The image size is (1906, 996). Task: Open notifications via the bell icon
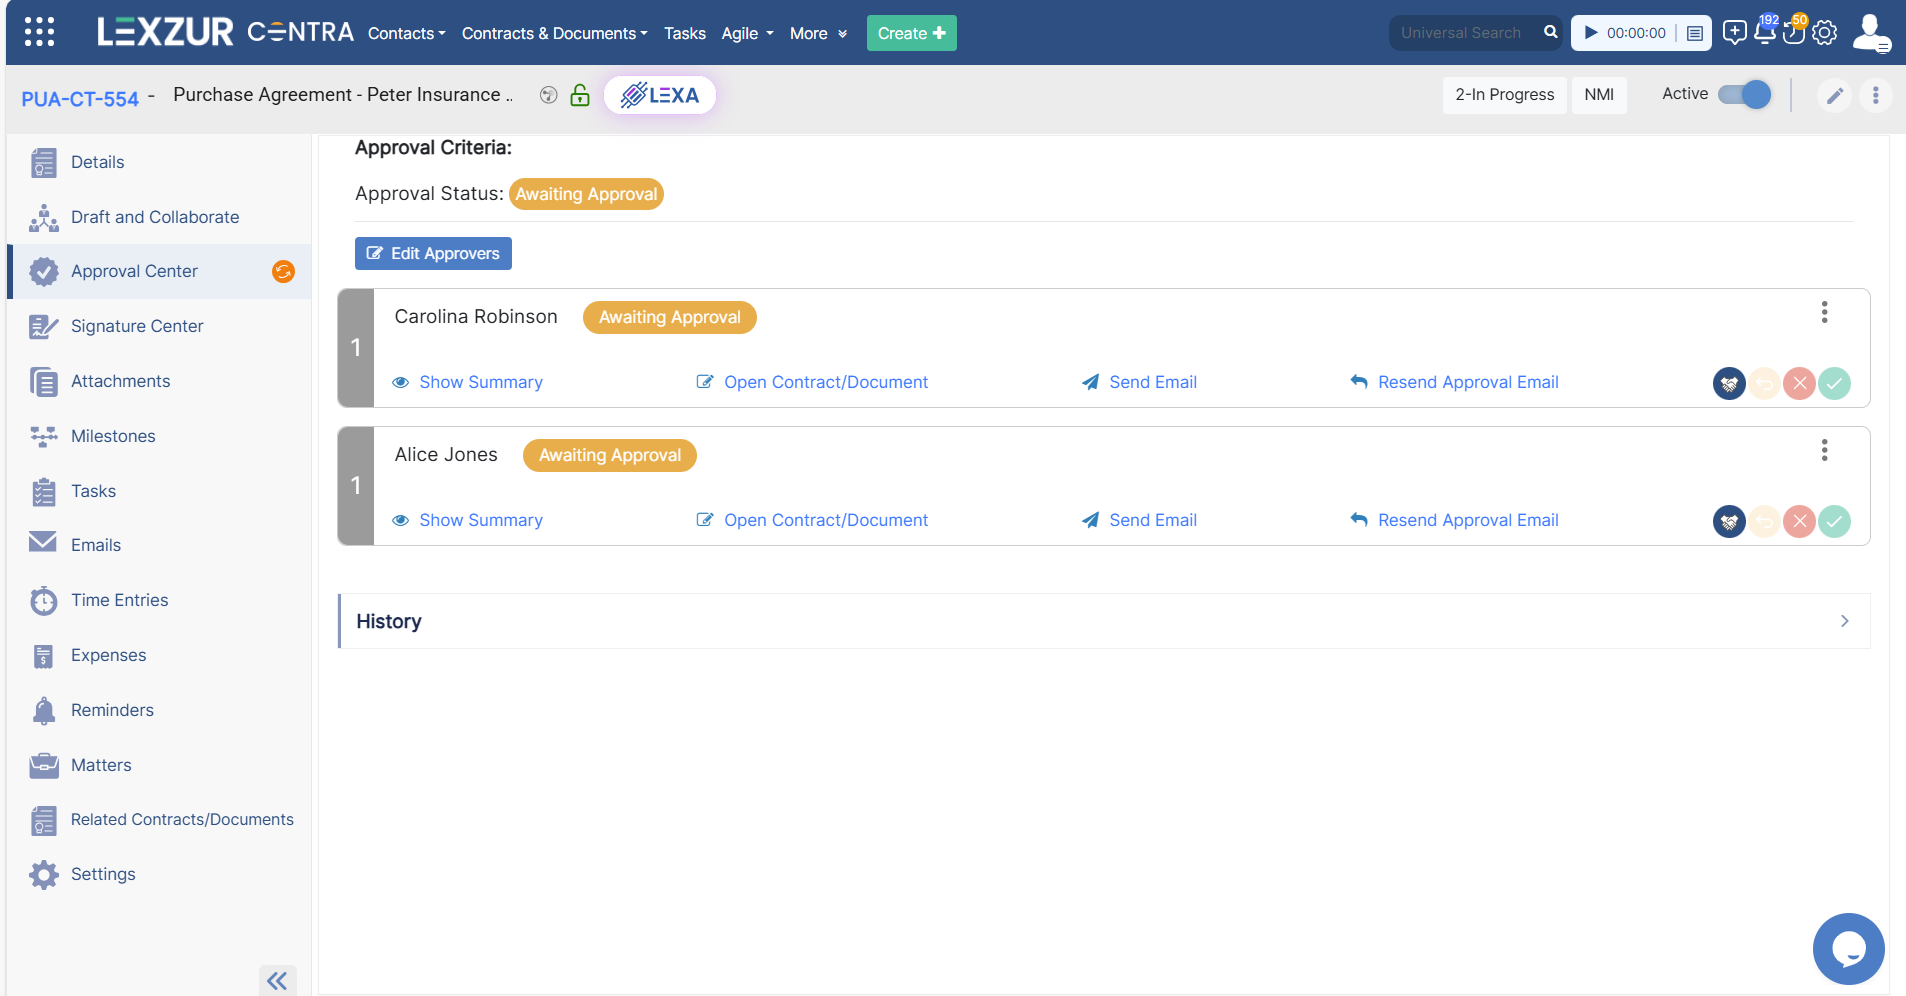tap(1763, 33)
